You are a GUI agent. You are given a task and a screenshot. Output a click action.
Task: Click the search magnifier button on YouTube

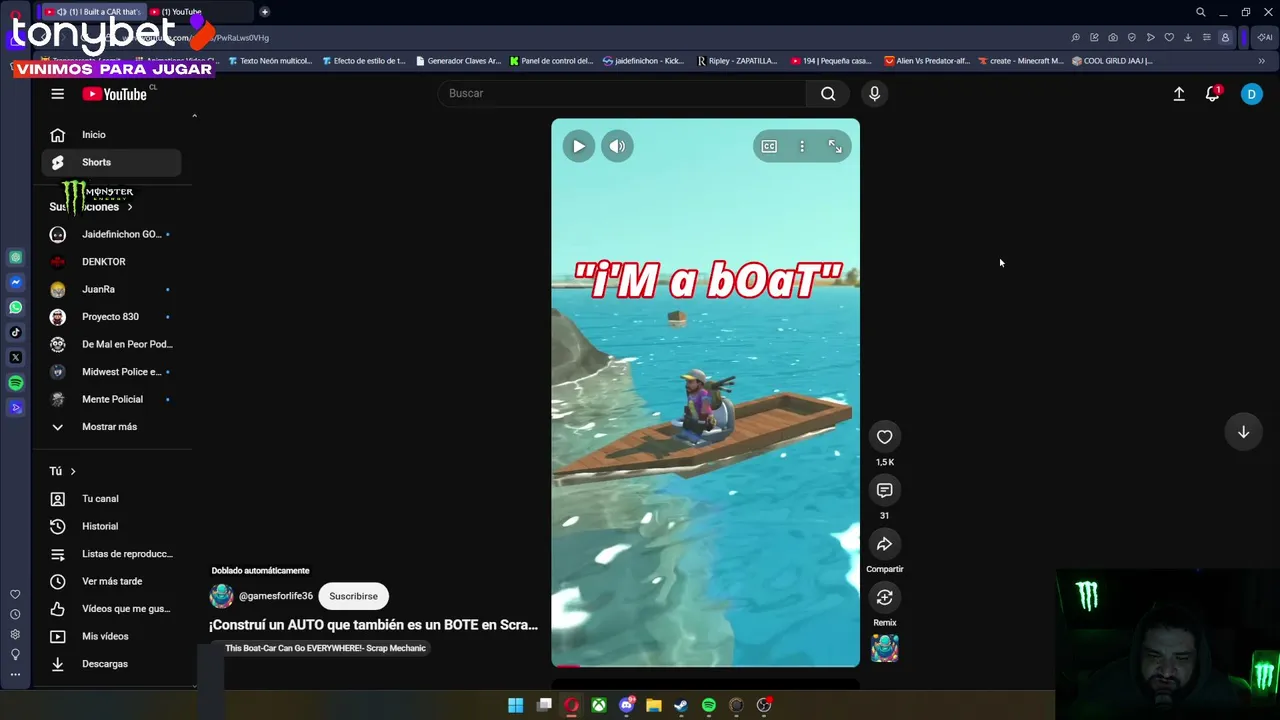tap(828, 94)
